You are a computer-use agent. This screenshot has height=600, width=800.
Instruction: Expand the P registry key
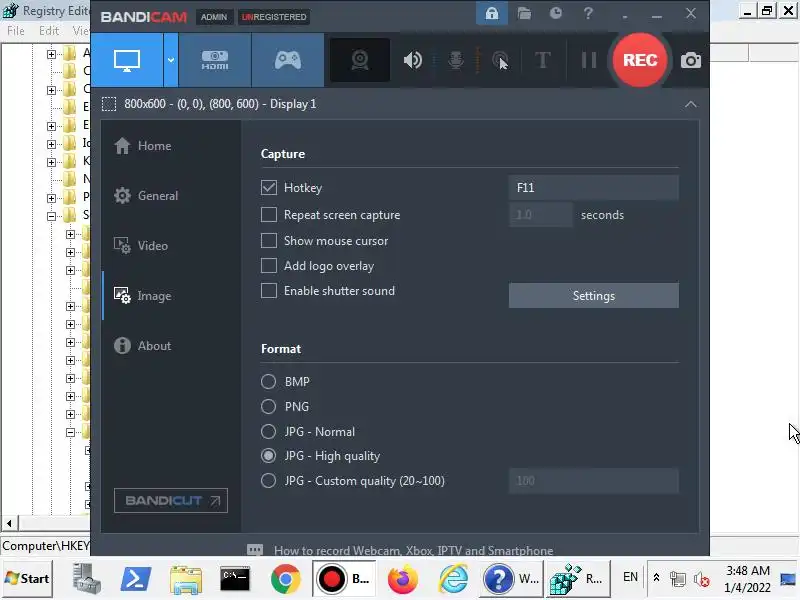[x=51, y=198]
